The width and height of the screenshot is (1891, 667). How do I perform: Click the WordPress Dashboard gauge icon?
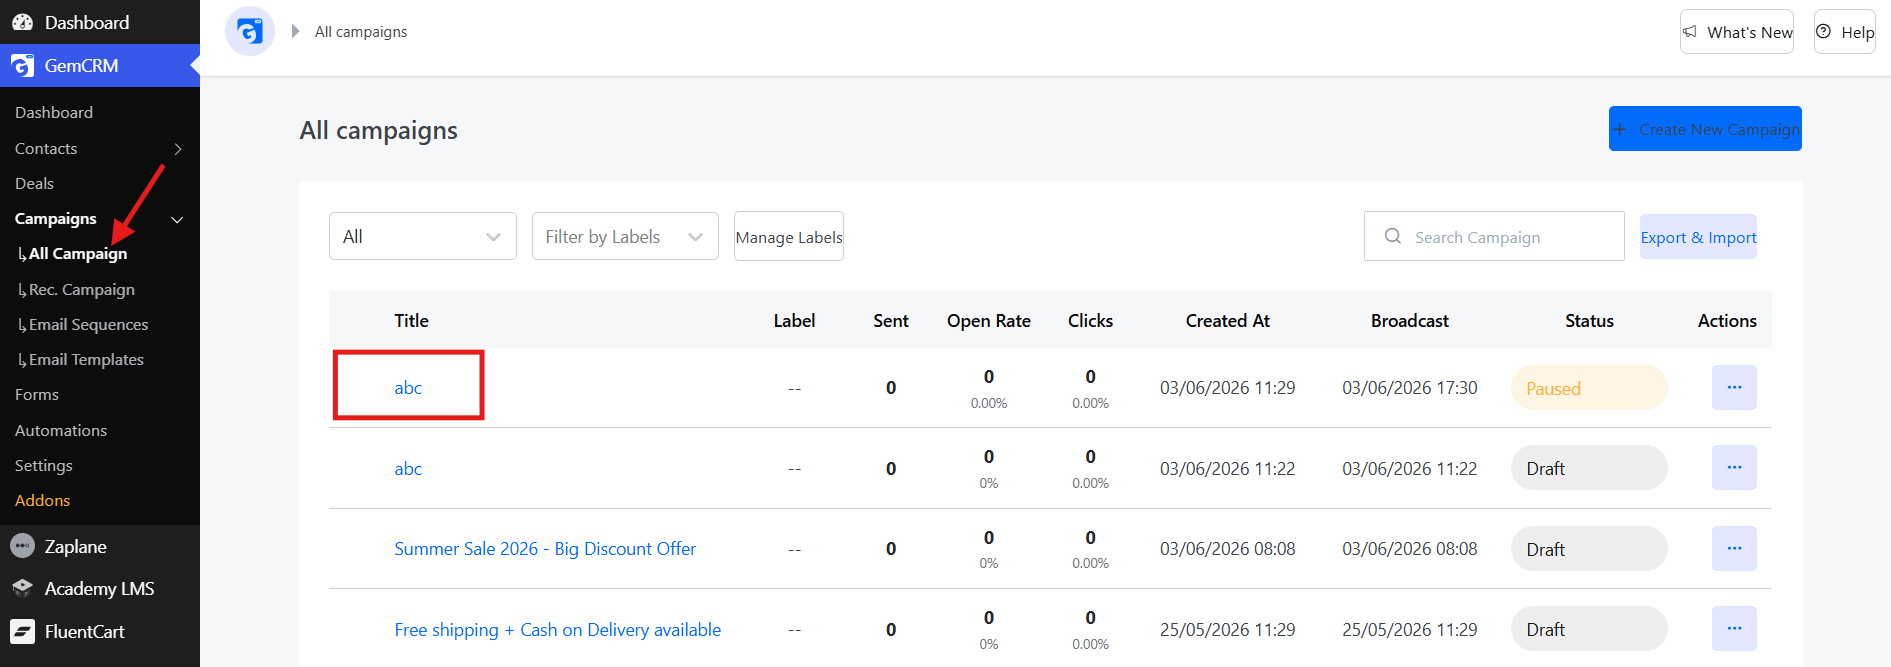22,22
